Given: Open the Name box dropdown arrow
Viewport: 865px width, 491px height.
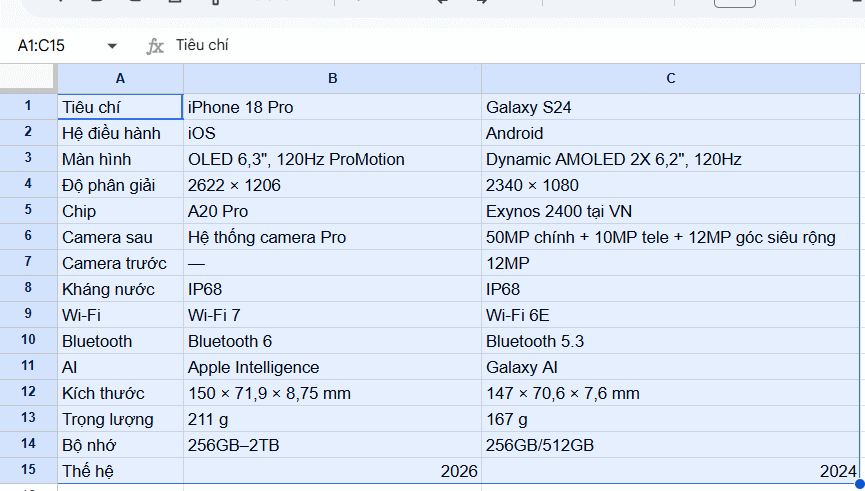Looking at the screenshot, I should pyautogui.click(x=112, y=46).
